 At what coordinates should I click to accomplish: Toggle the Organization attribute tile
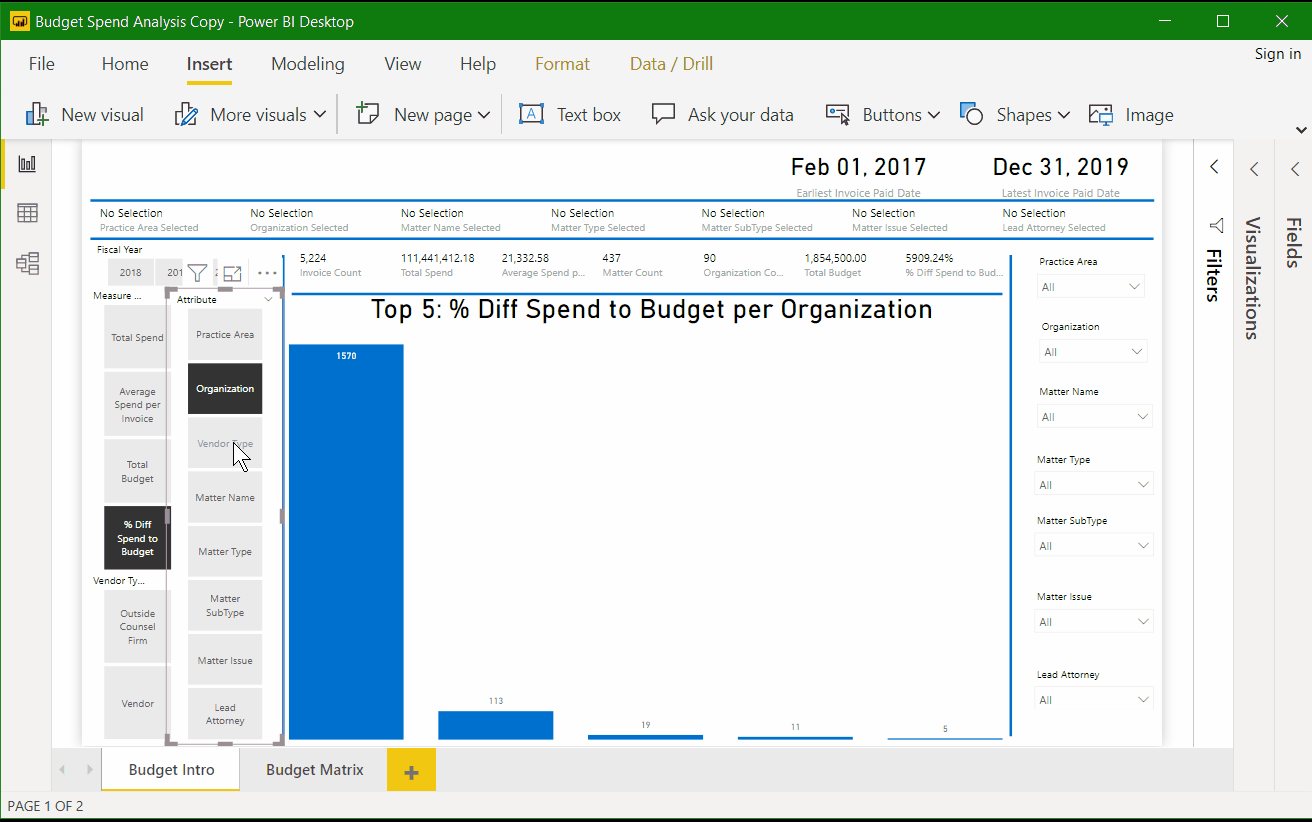tap(225, 389)
